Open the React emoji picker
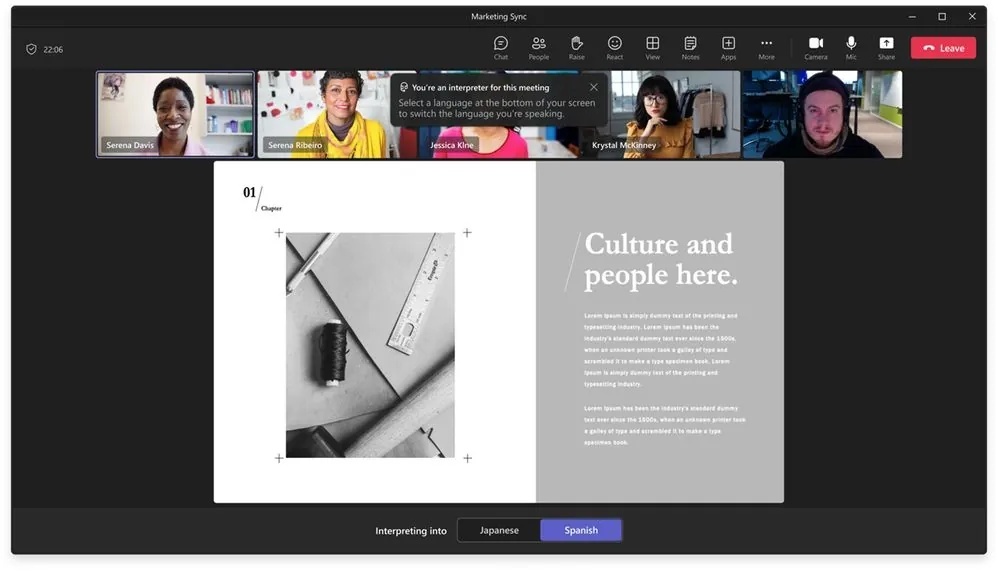Image resolution: width=998 pixels, height=571 pixels. (615, 47)
